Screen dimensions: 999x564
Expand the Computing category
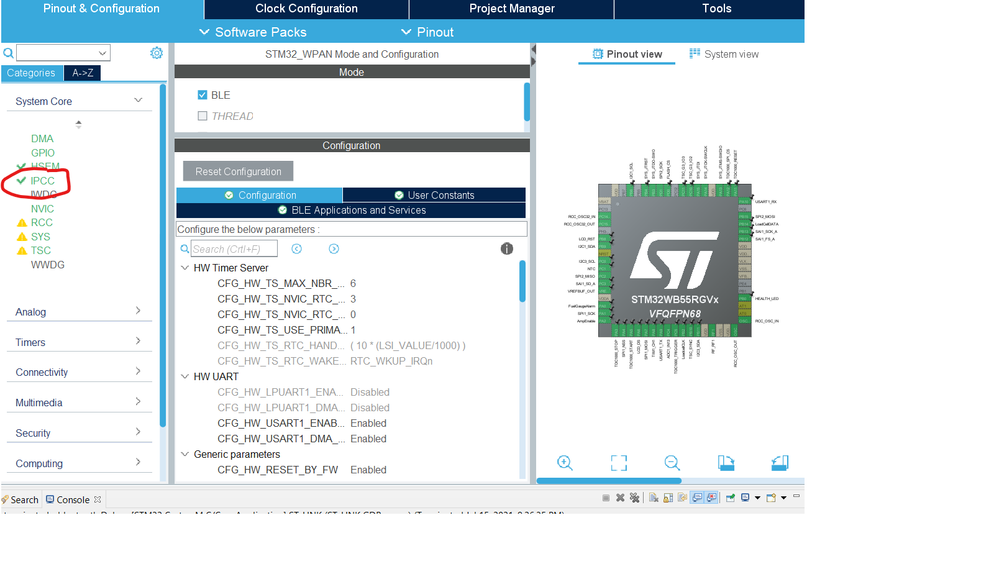tap(138, 462)
